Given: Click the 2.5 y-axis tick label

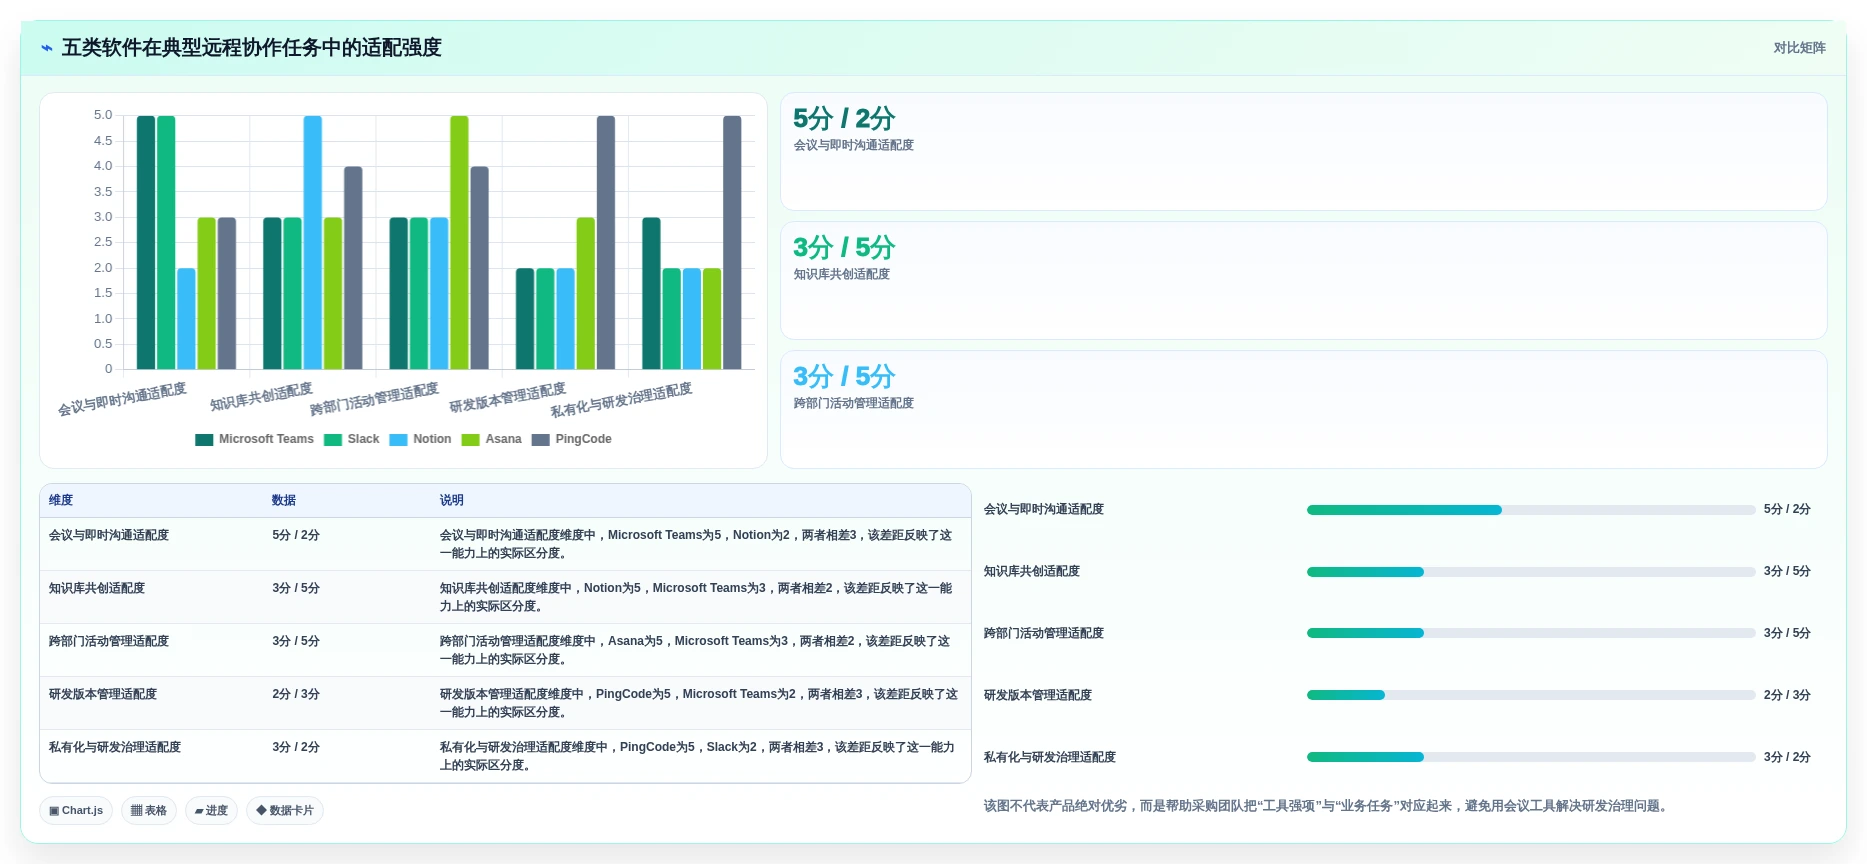Looking at the screenshot, I should coord(103,242).
